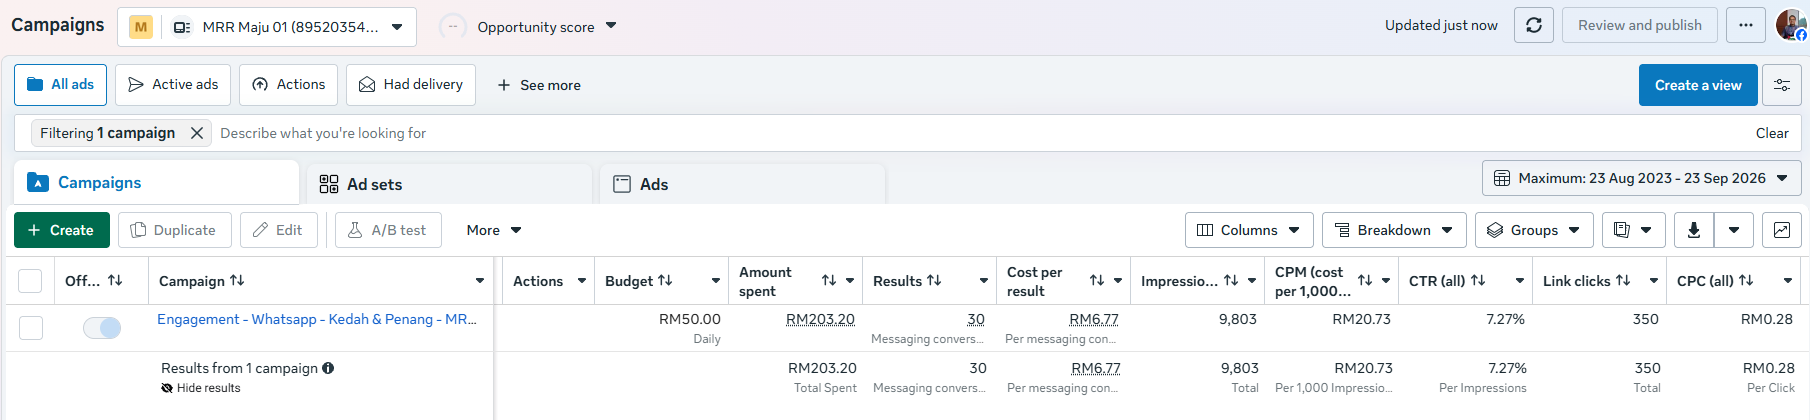This screenshot has height=420, width=1810.
Task: Toggle the Engagement Whatsapp campaign on/off switch
Action: click(102, 327)
